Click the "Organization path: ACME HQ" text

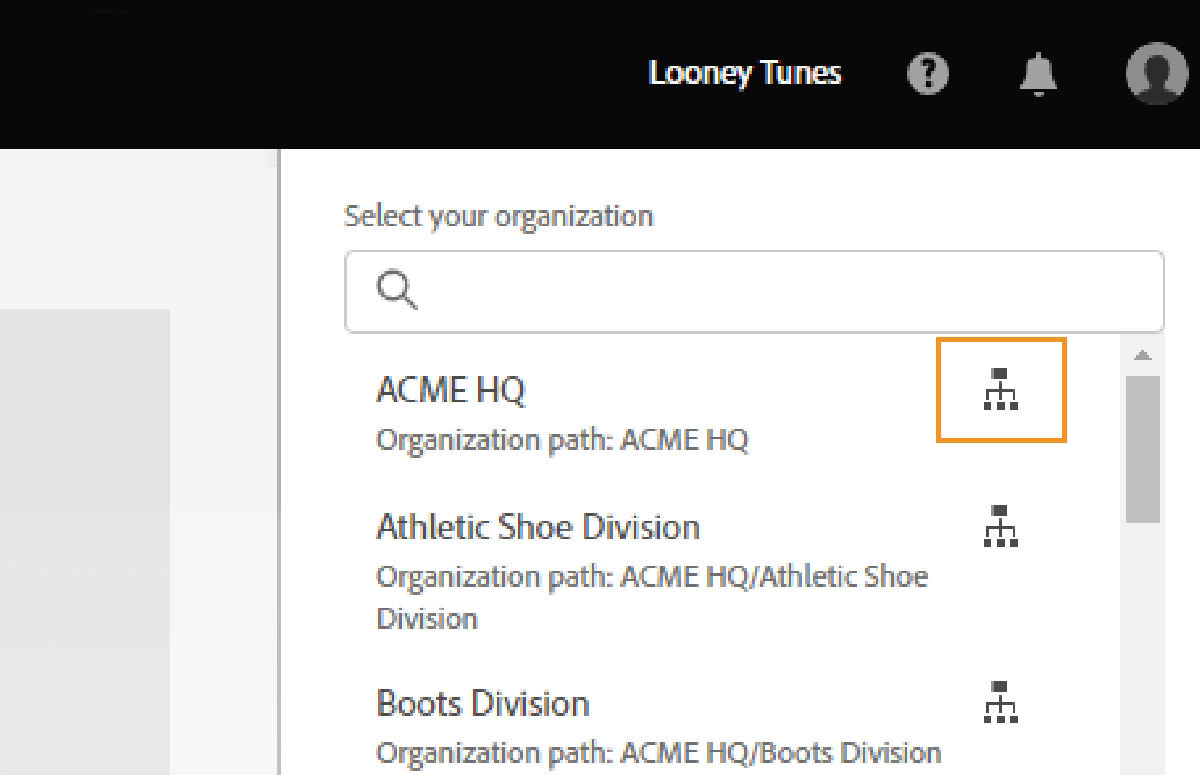[562, 440]
